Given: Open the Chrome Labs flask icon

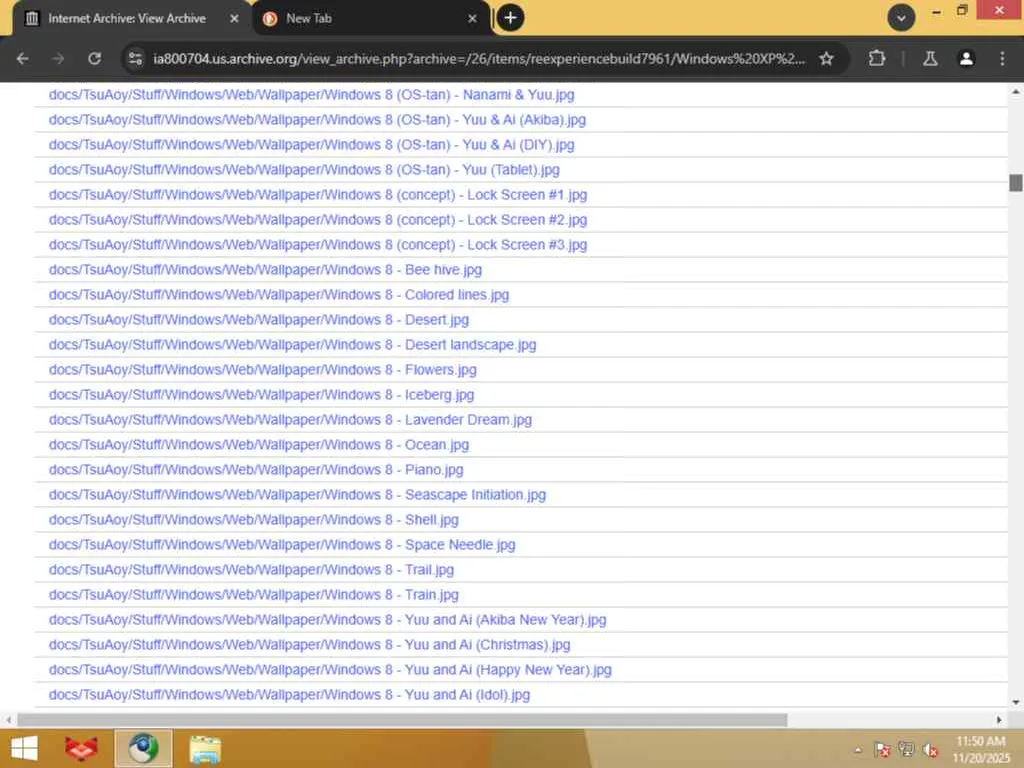Looking at the screenshot, I should pos(930,59).
